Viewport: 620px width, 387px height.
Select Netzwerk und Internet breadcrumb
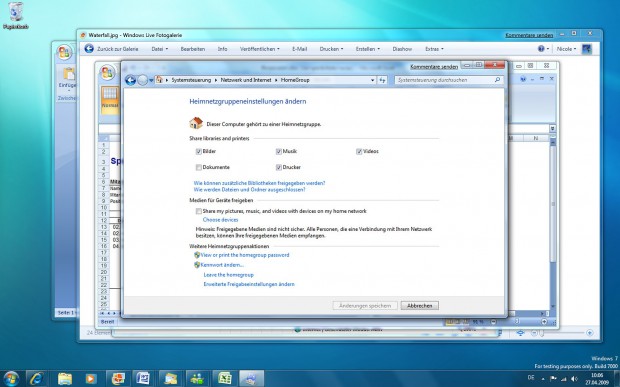(246, 80)
